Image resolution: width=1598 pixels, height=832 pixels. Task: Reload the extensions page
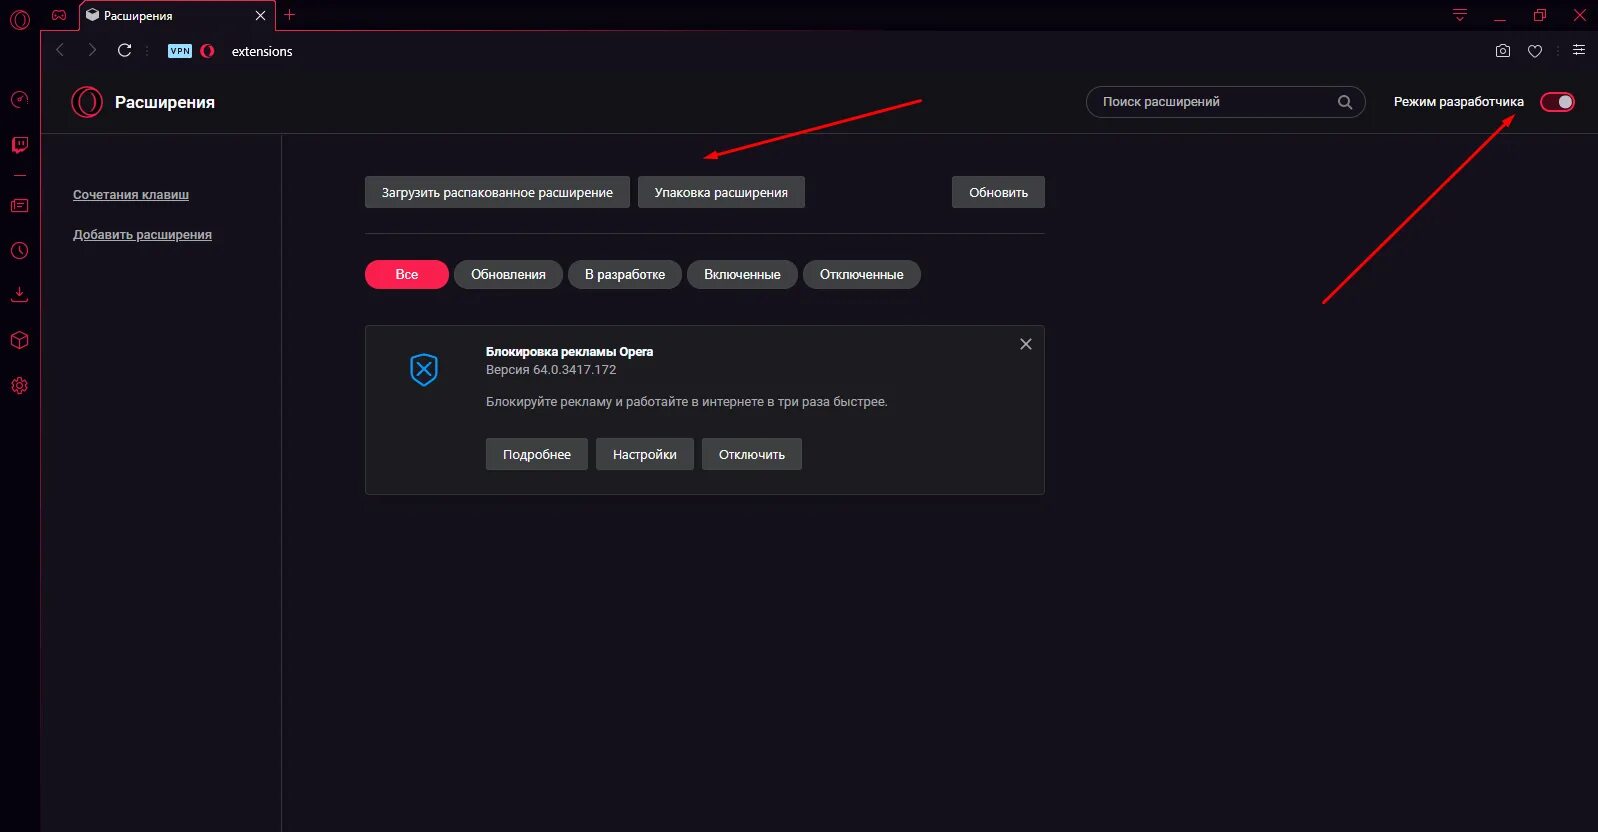125,50
